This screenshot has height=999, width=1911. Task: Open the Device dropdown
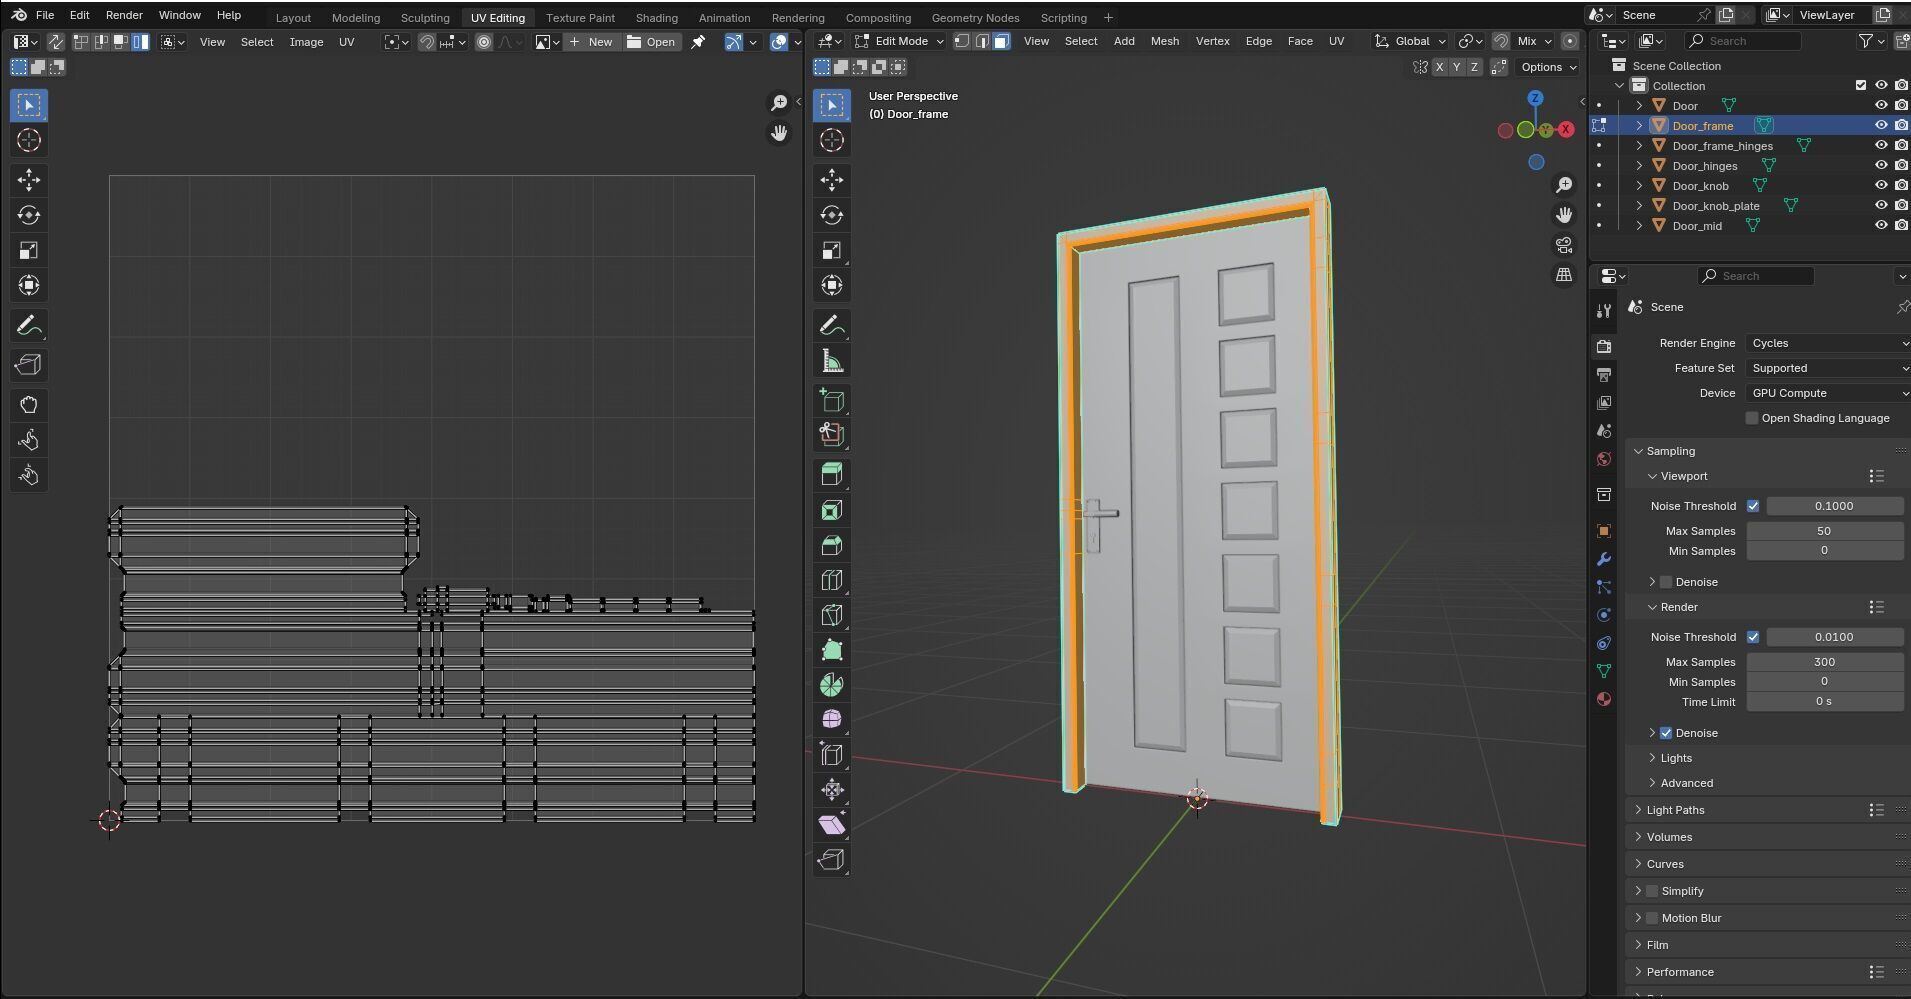[x=1828, y=393]
